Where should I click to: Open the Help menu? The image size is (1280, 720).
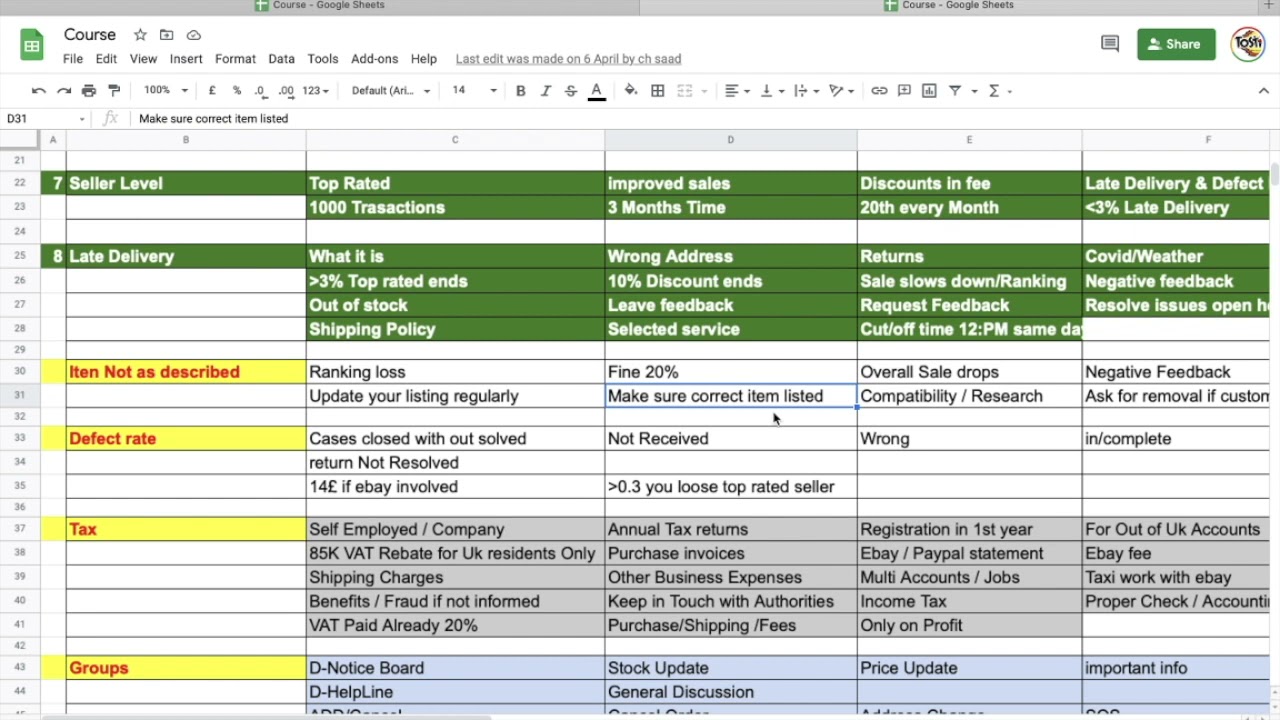click(x=423, y=59)
